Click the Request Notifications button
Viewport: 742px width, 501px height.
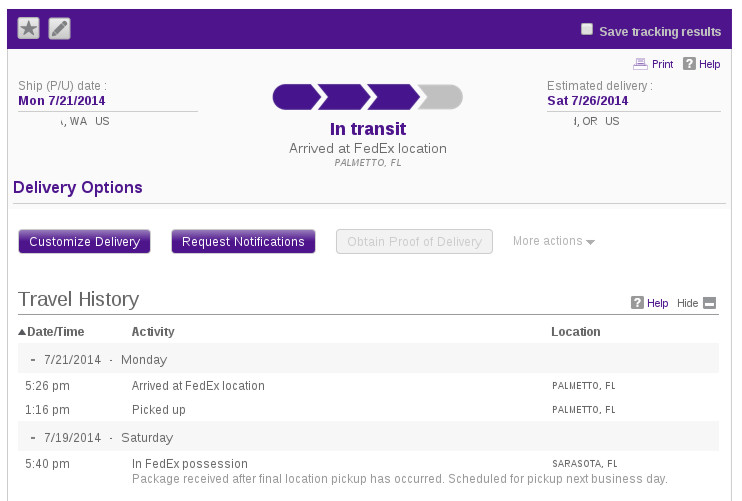(243, 242)
